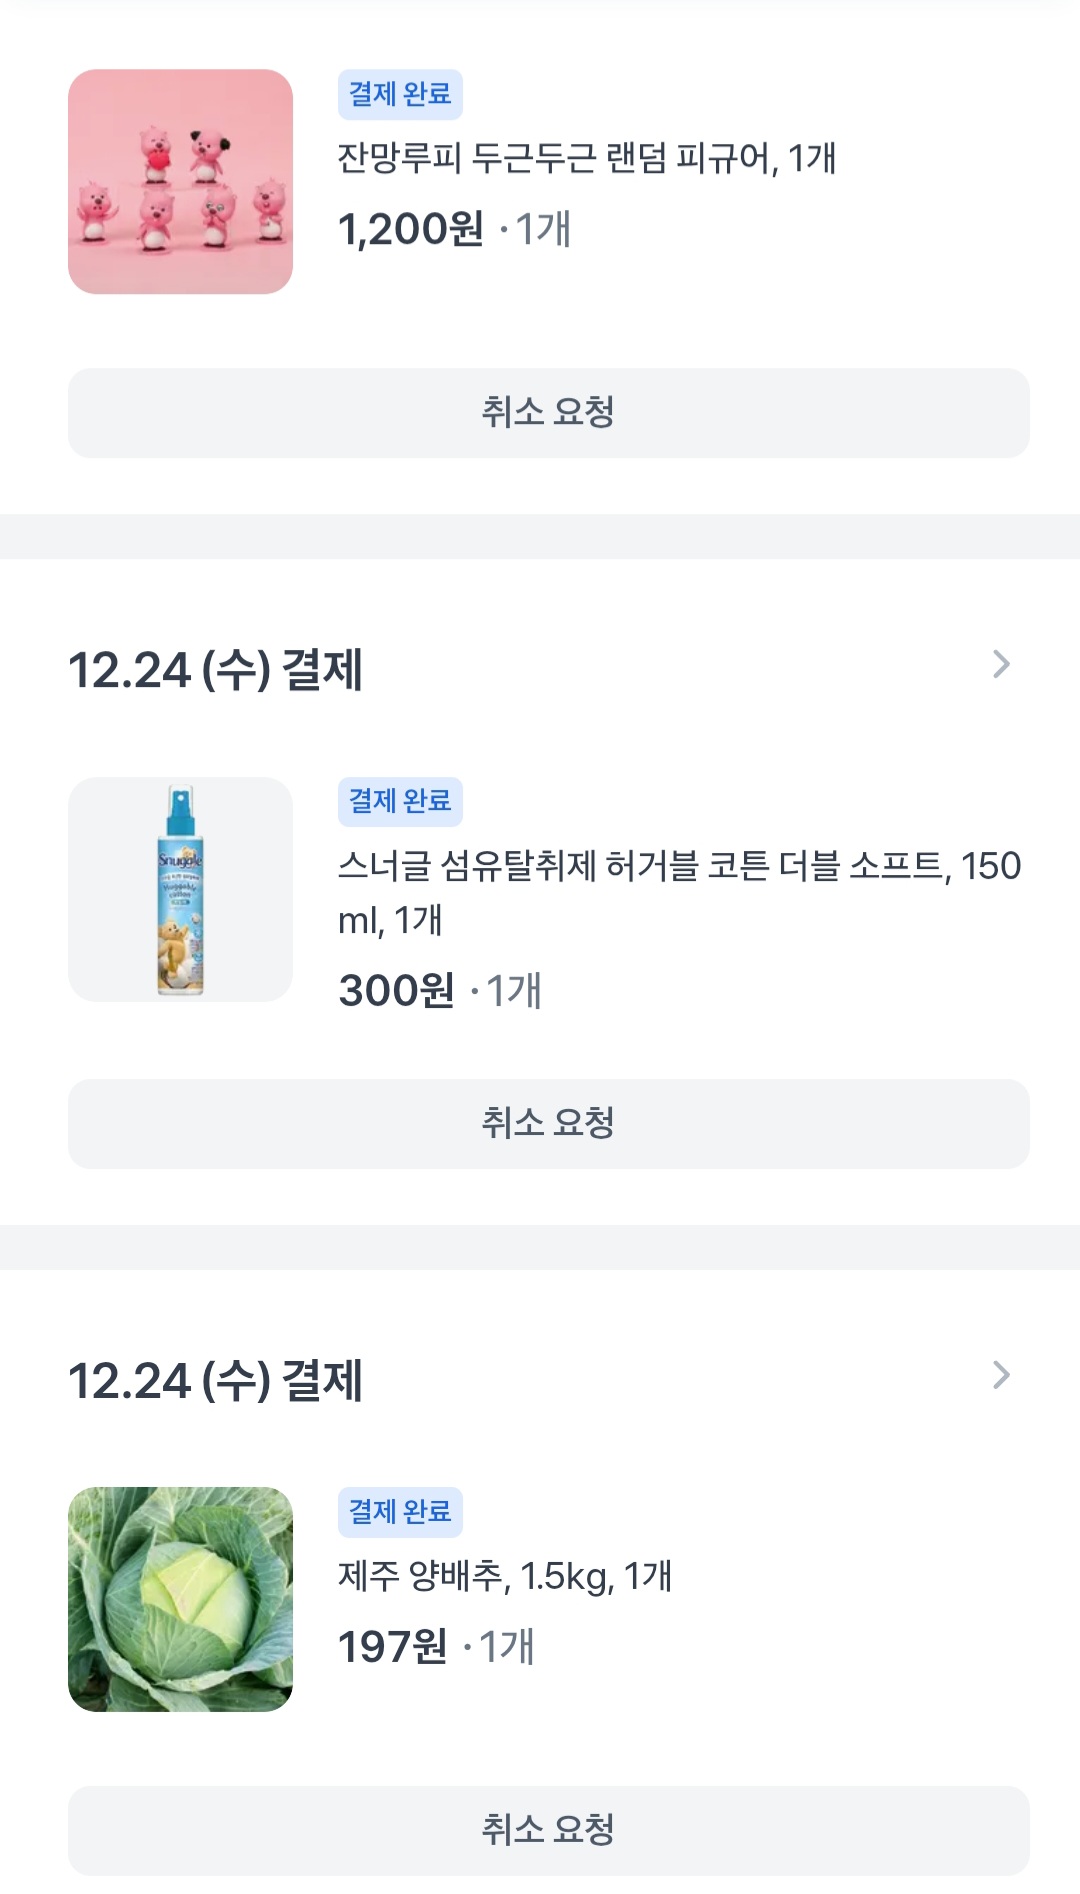Tap the 197원 price text
Viewport: 1080px width, 1894px height.
(x=392, y=1646)
